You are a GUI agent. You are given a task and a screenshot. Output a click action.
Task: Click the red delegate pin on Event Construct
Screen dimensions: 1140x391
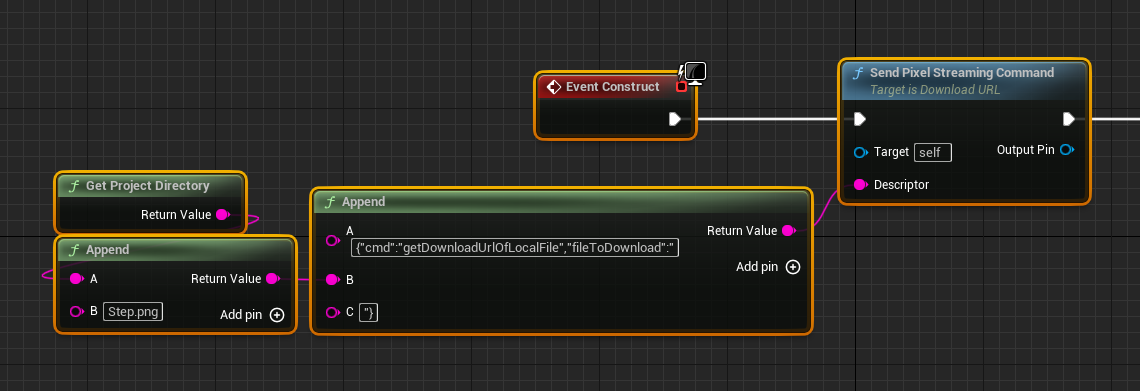coord(681,86)
